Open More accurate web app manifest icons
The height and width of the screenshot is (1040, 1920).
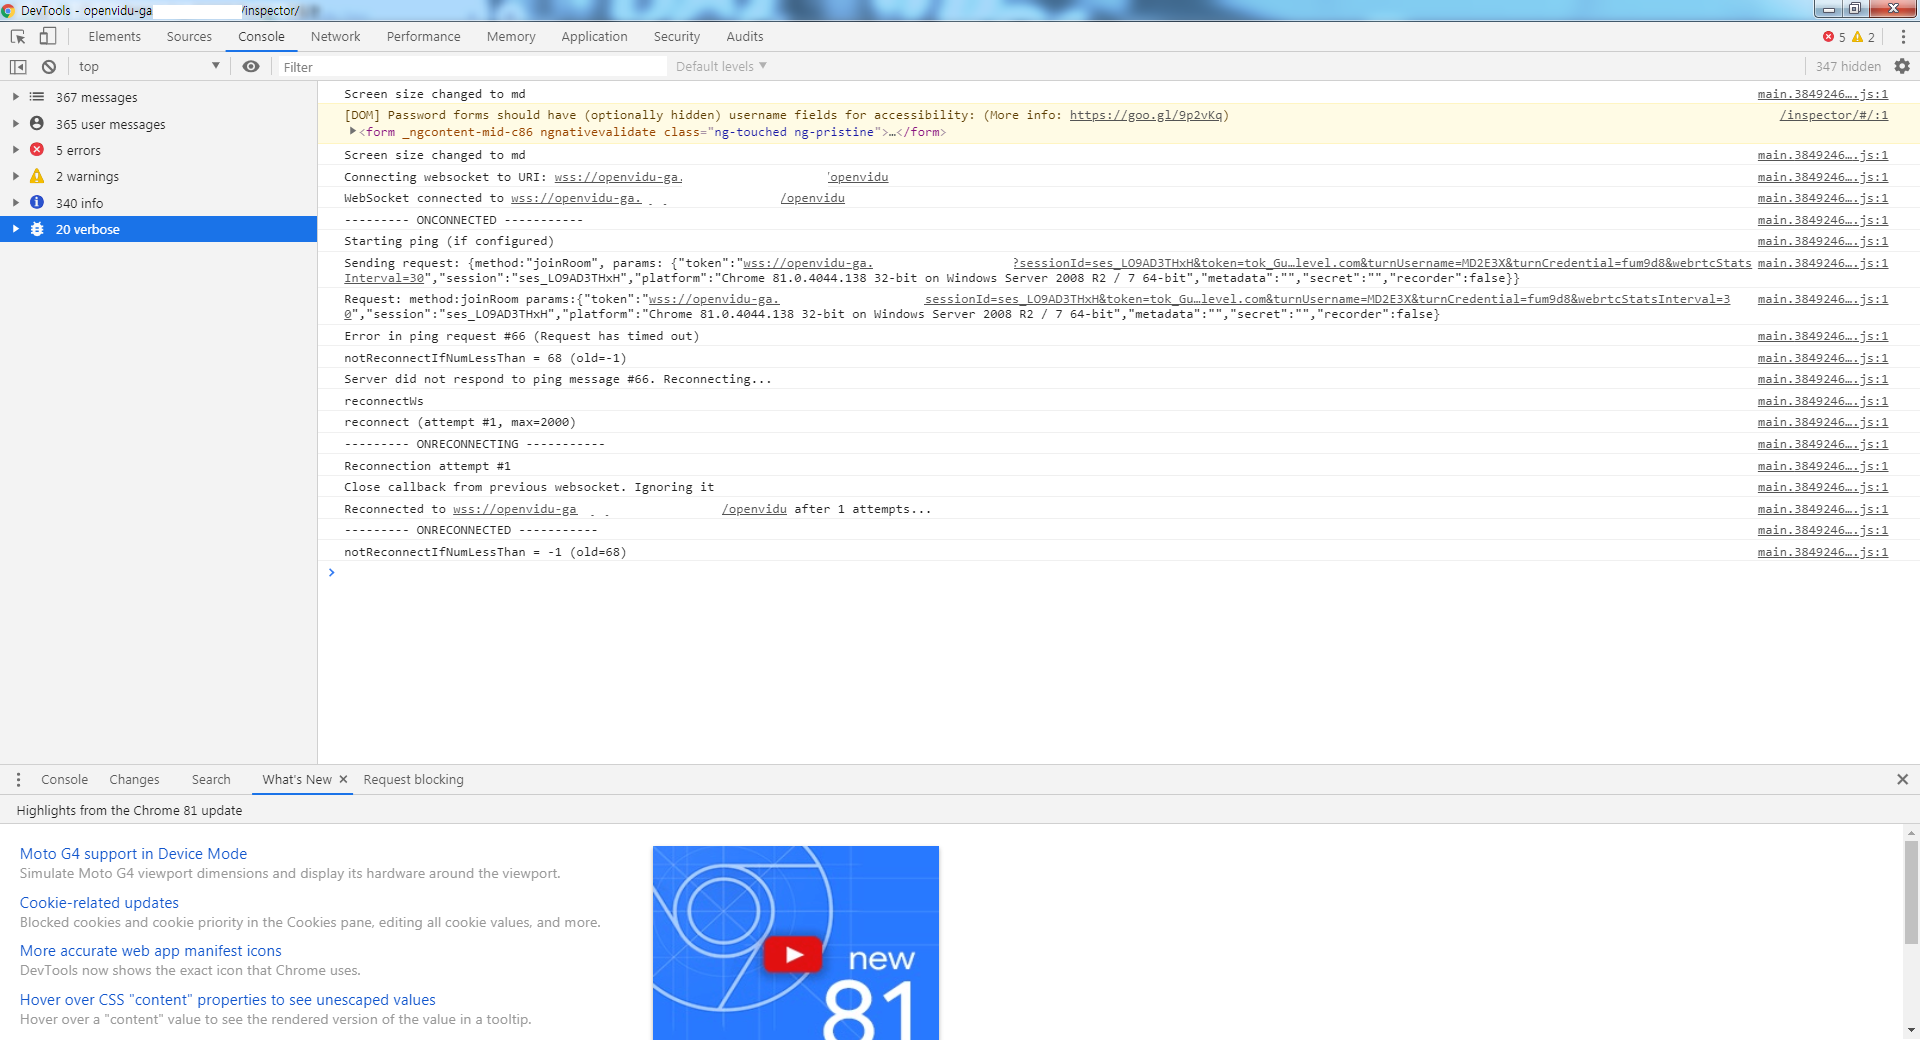[x=151, y=951]
